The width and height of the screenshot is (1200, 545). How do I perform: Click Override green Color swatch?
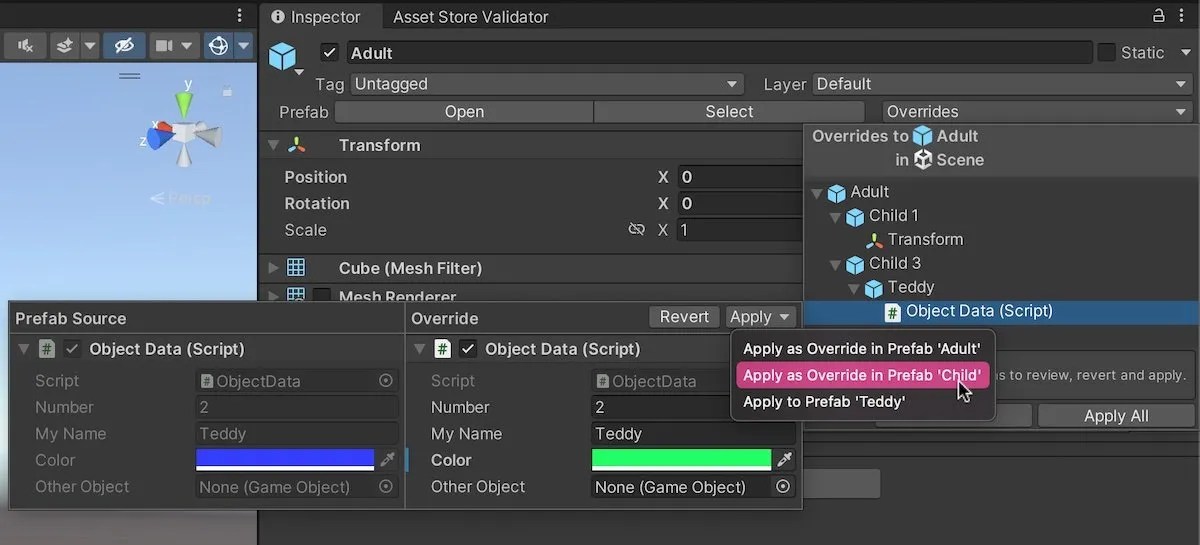pos(681,460)
